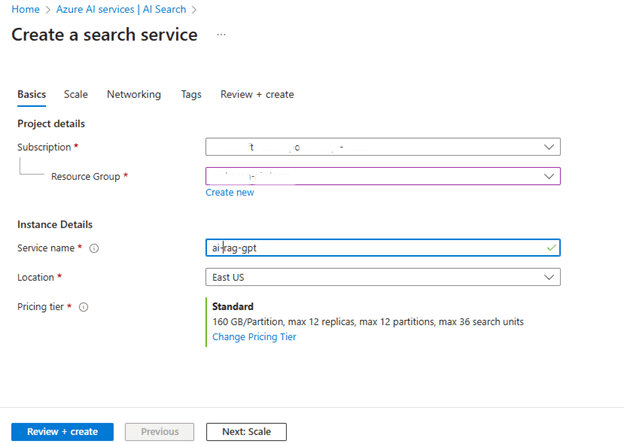Open the Resource Group dropdown
The image size is (624, 444).
(549, 176)
